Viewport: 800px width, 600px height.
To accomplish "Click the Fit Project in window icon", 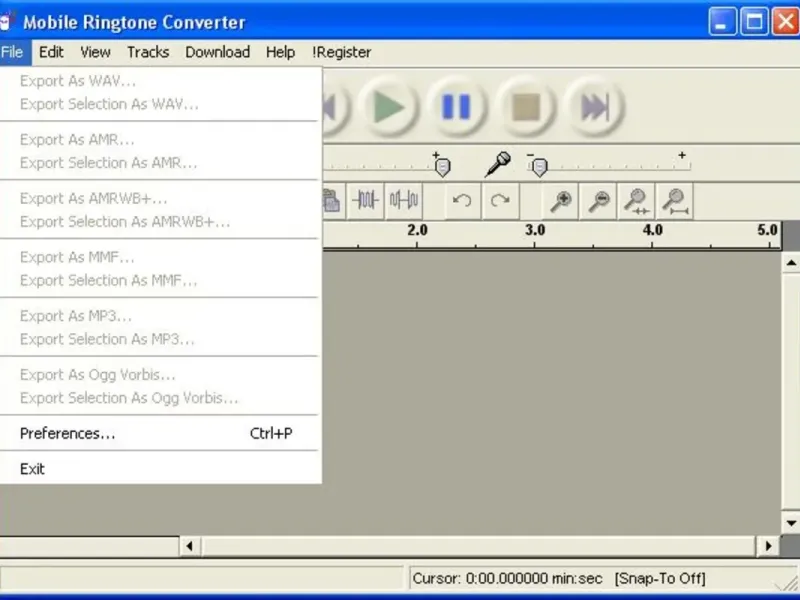I will click(675, 201).
